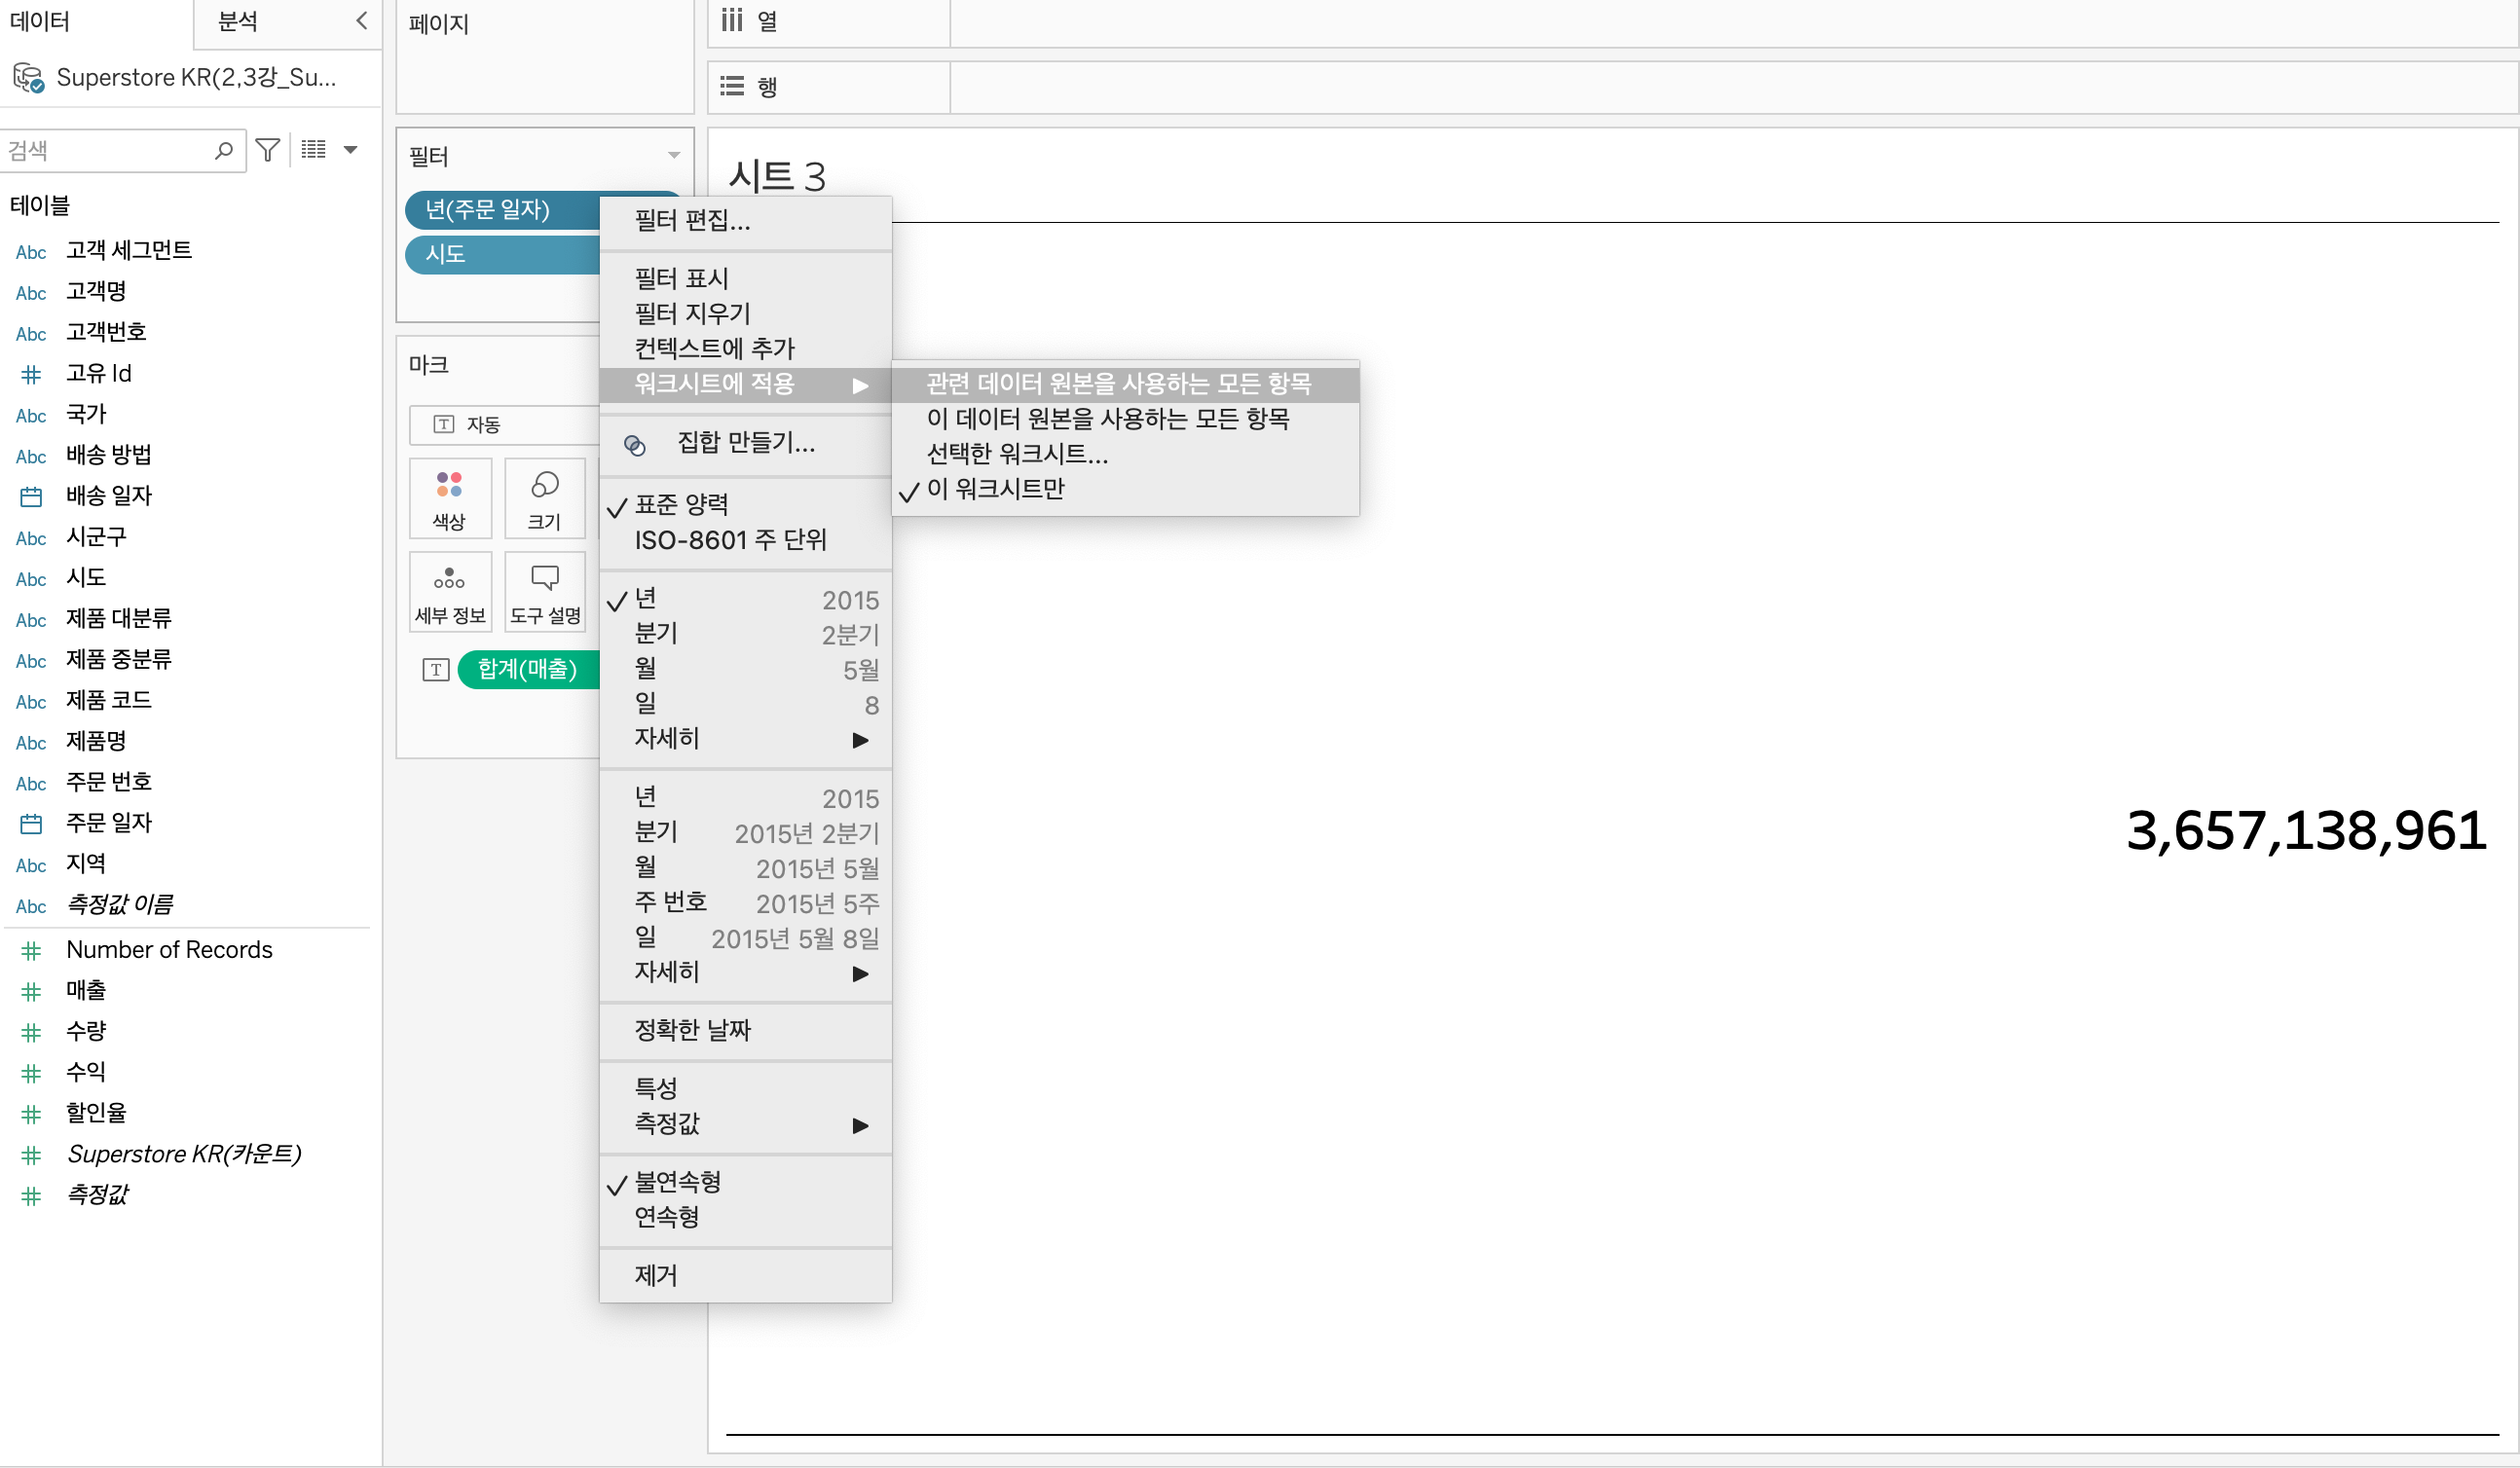Image resolution: width=2520 pixels, height=1468 pixels.
Task: Click the 합계(매출) green pill
Action: (527, 669)
